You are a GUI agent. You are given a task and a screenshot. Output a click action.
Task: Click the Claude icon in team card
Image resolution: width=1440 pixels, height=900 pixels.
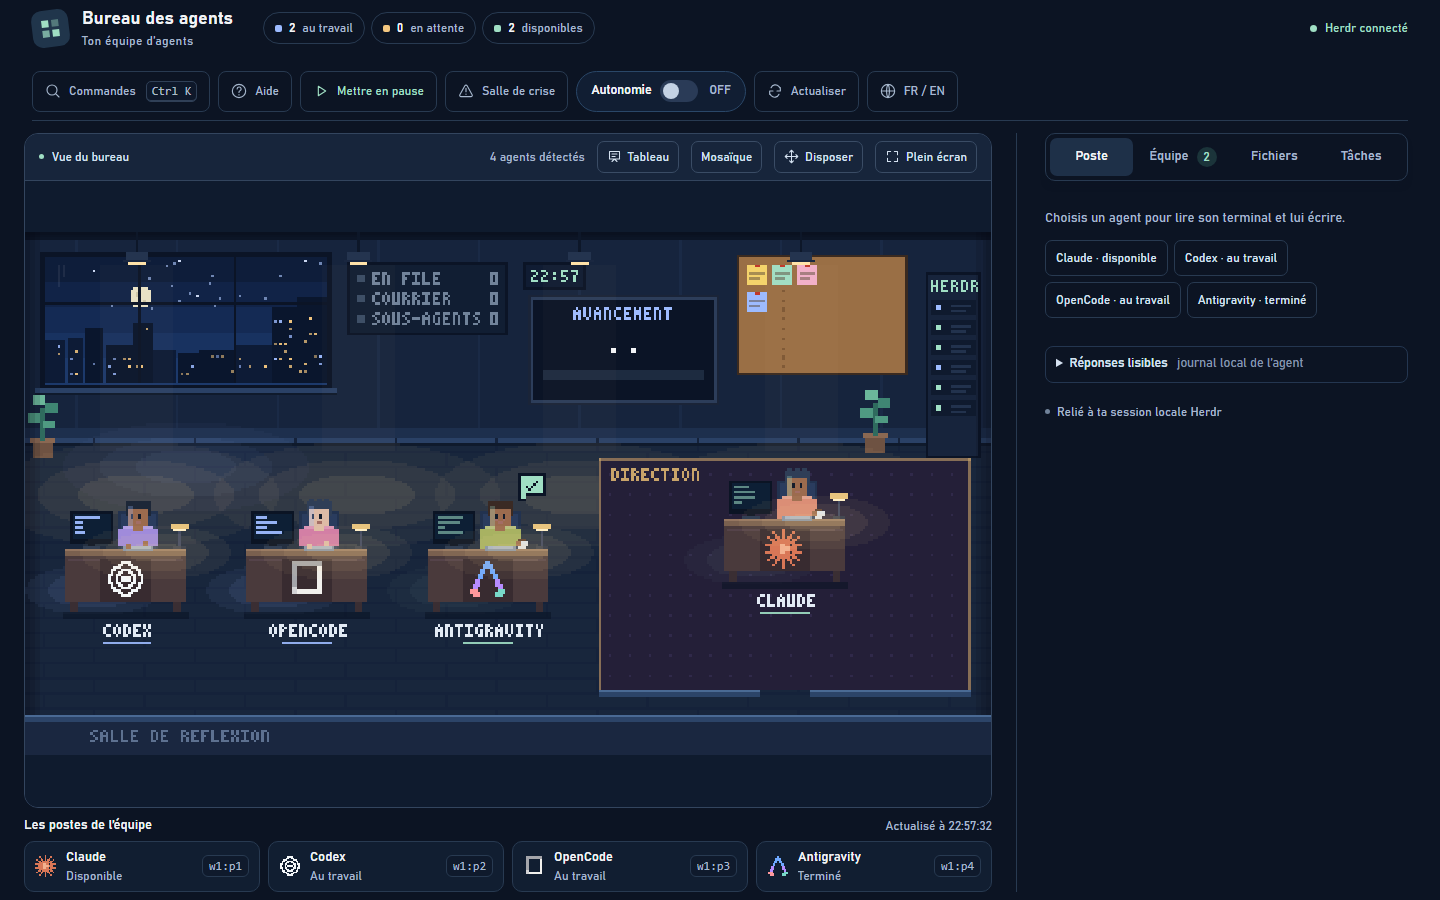(46, 866)
